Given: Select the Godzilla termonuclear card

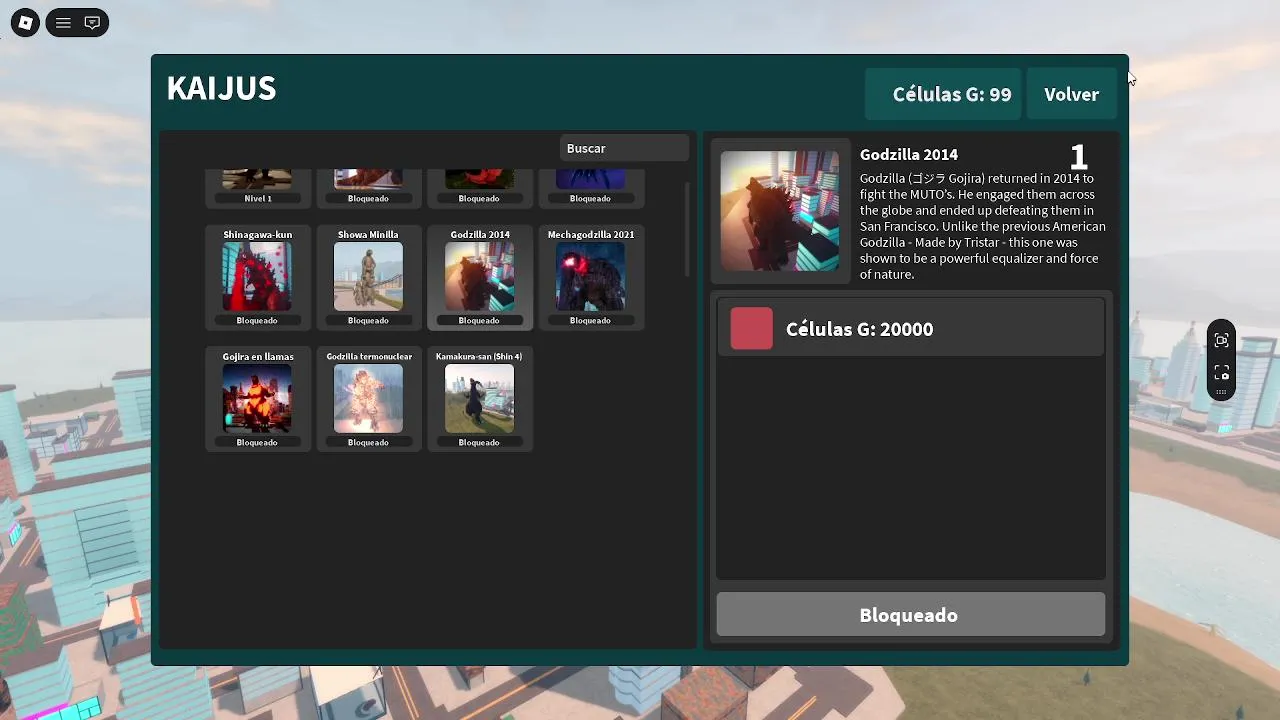Looking at the screenshot, I should [x=368, y=399].
